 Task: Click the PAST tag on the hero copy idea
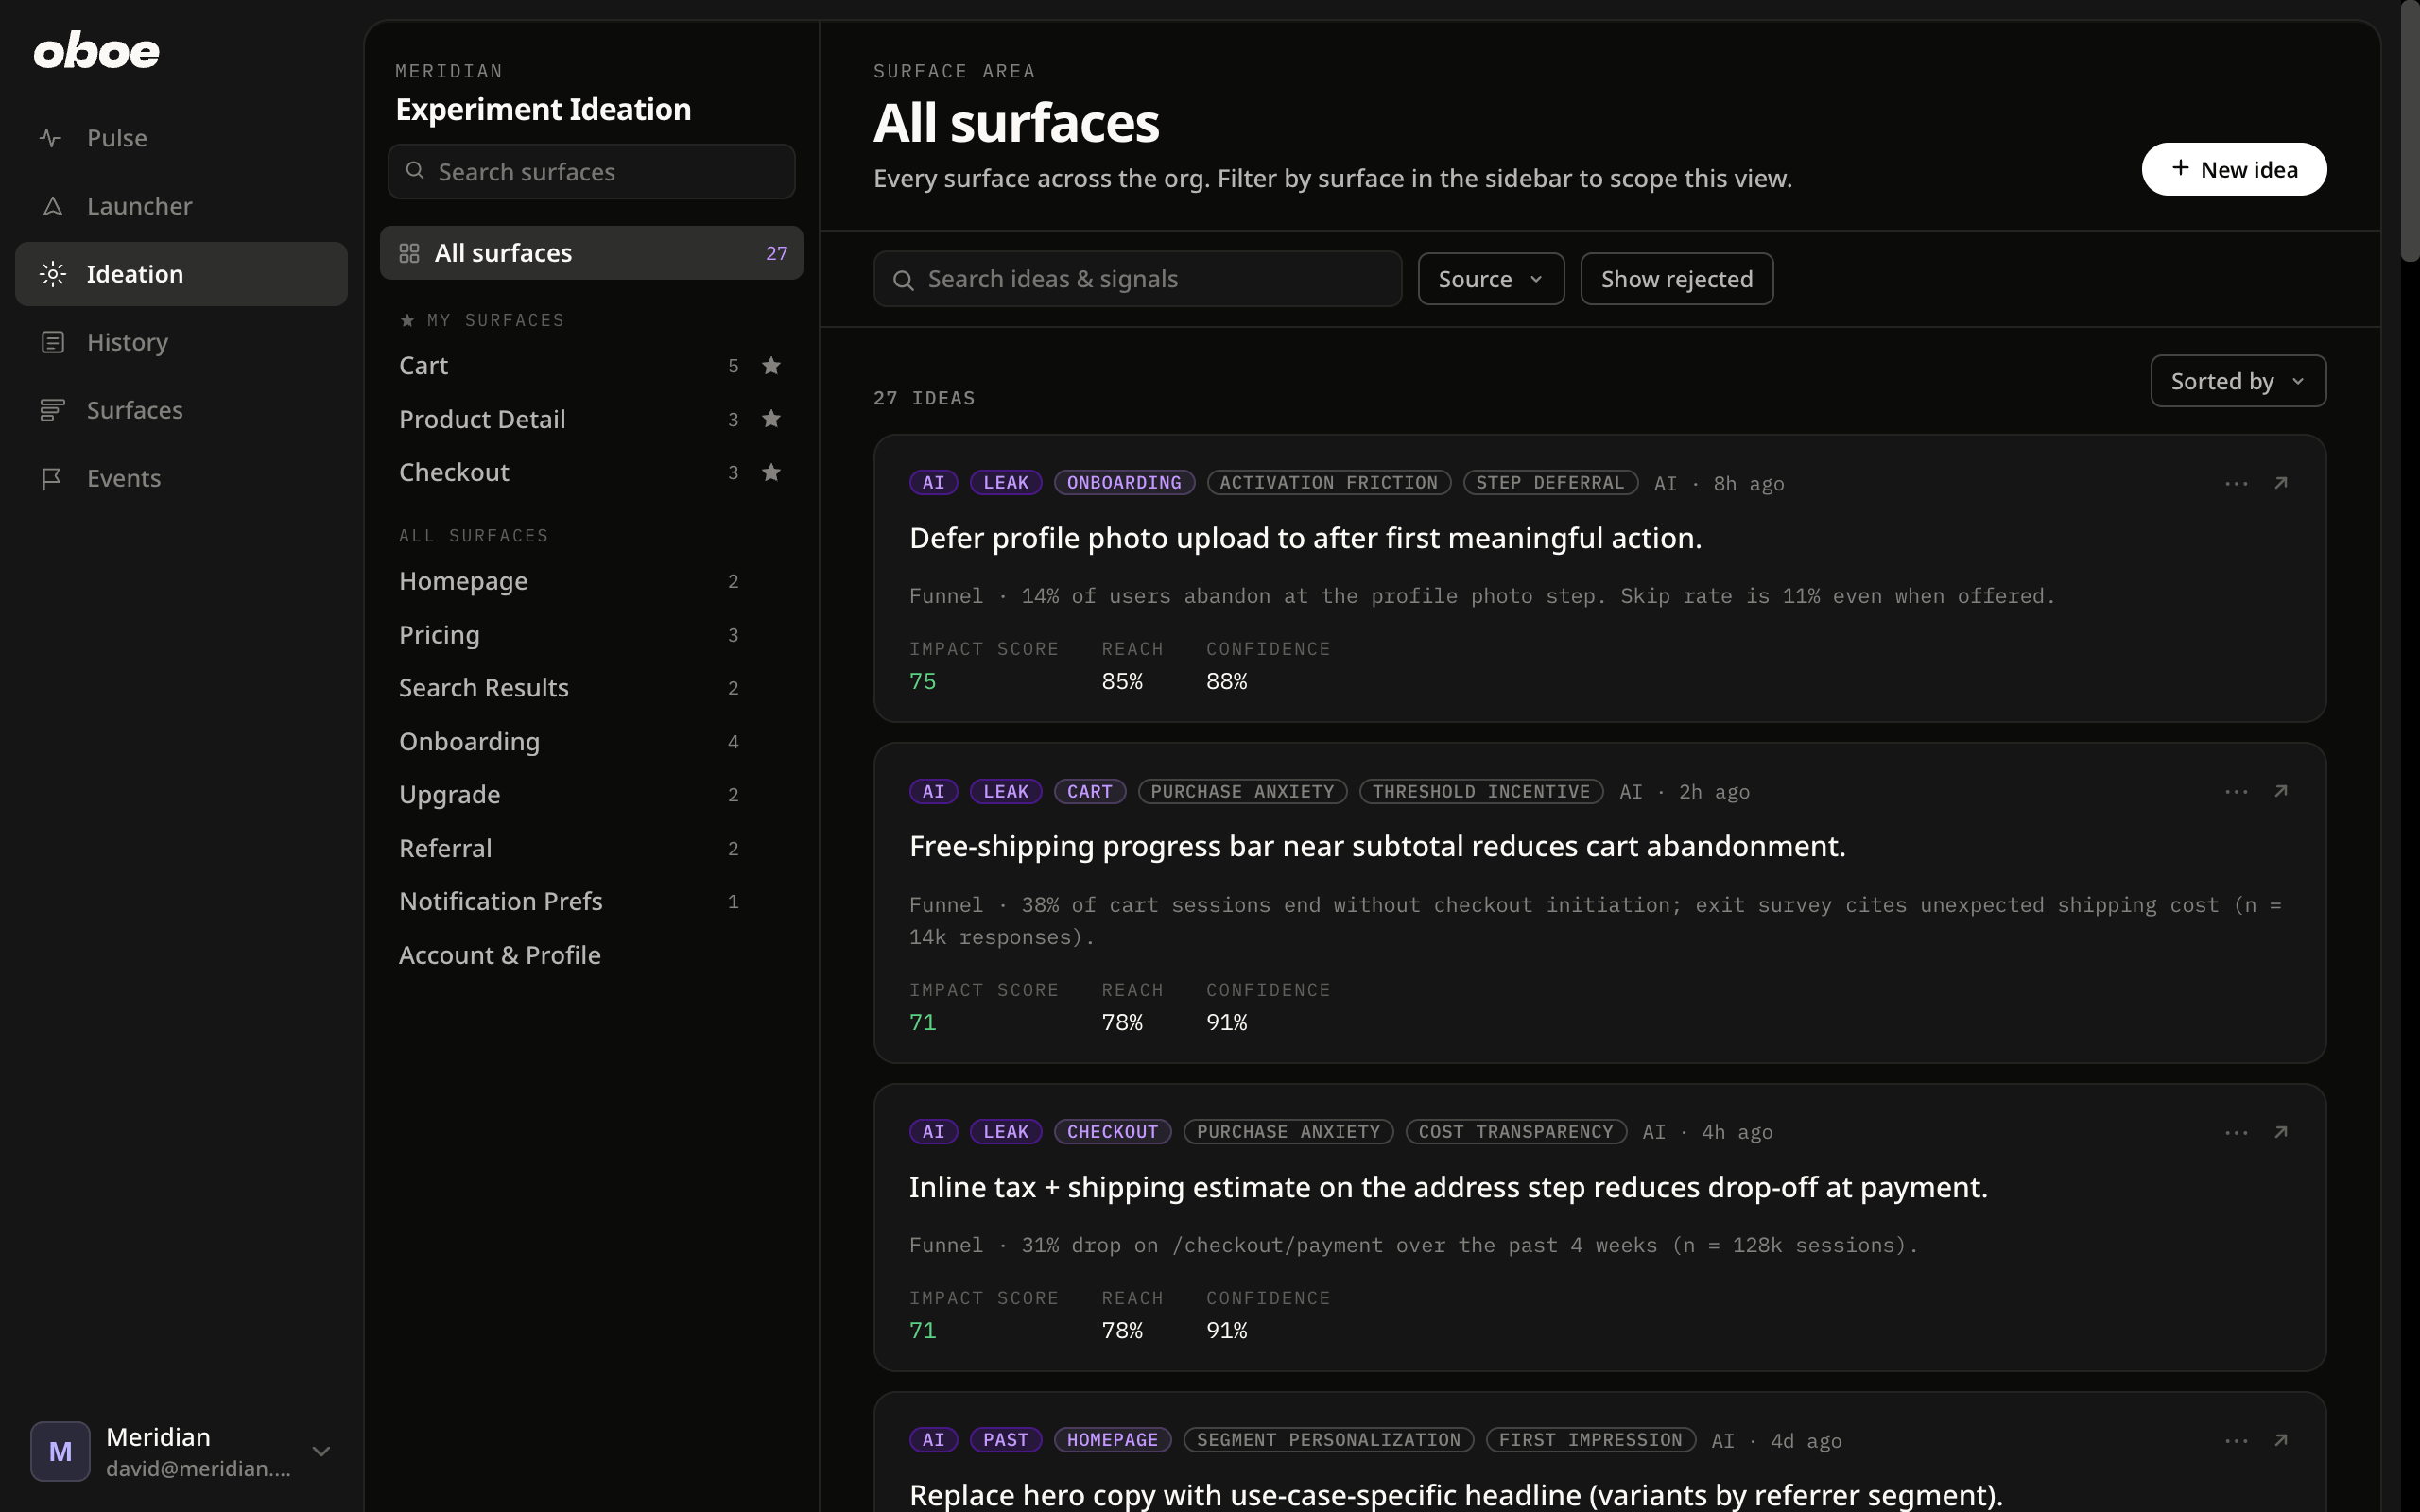tap(1006, 1440)
